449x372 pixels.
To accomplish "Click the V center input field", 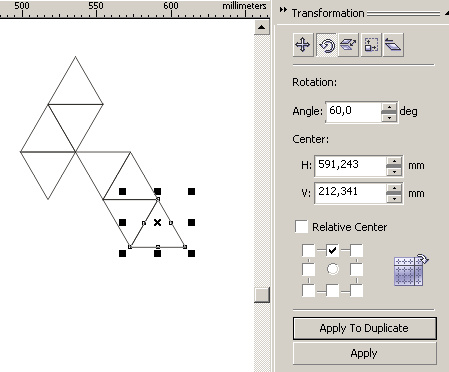I will (350, 193).
